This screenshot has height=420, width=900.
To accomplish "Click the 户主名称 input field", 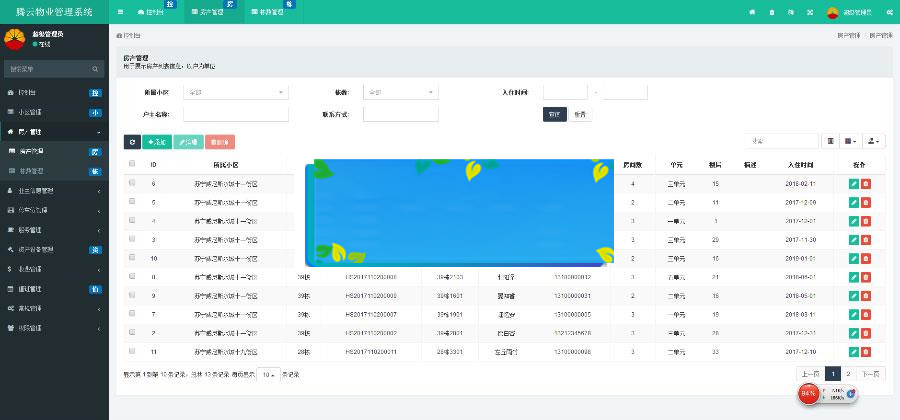I will [x=235, y=114].
